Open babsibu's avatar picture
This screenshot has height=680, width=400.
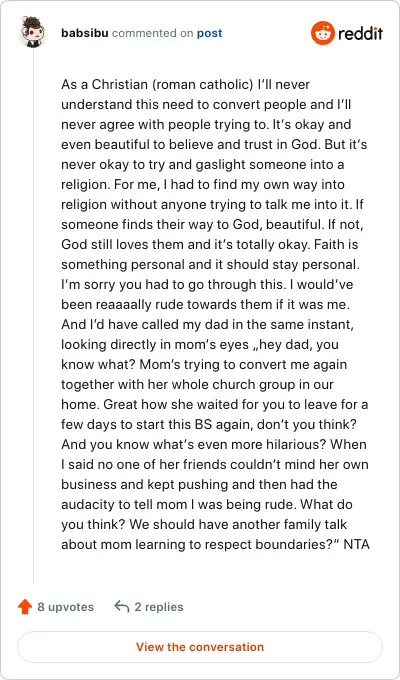[33, 33]
